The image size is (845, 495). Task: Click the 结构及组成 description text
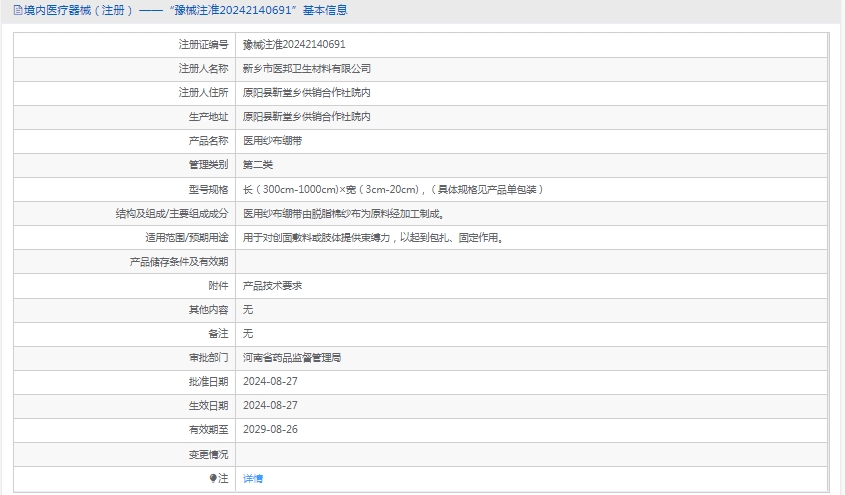click(343, 213)
